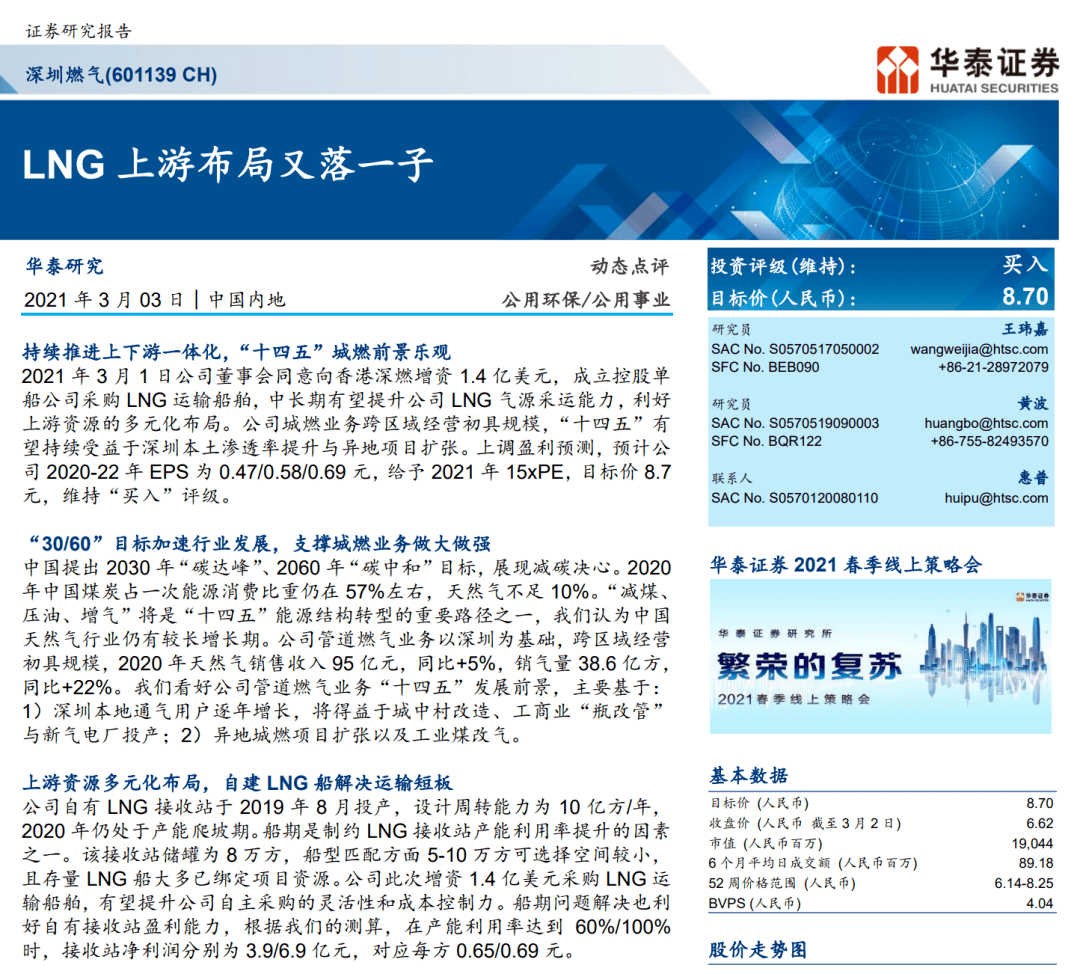This screenshot has width=1080, height=974.
Task: Click the "市值 (人民币百万)" row label
Action: 765,843
